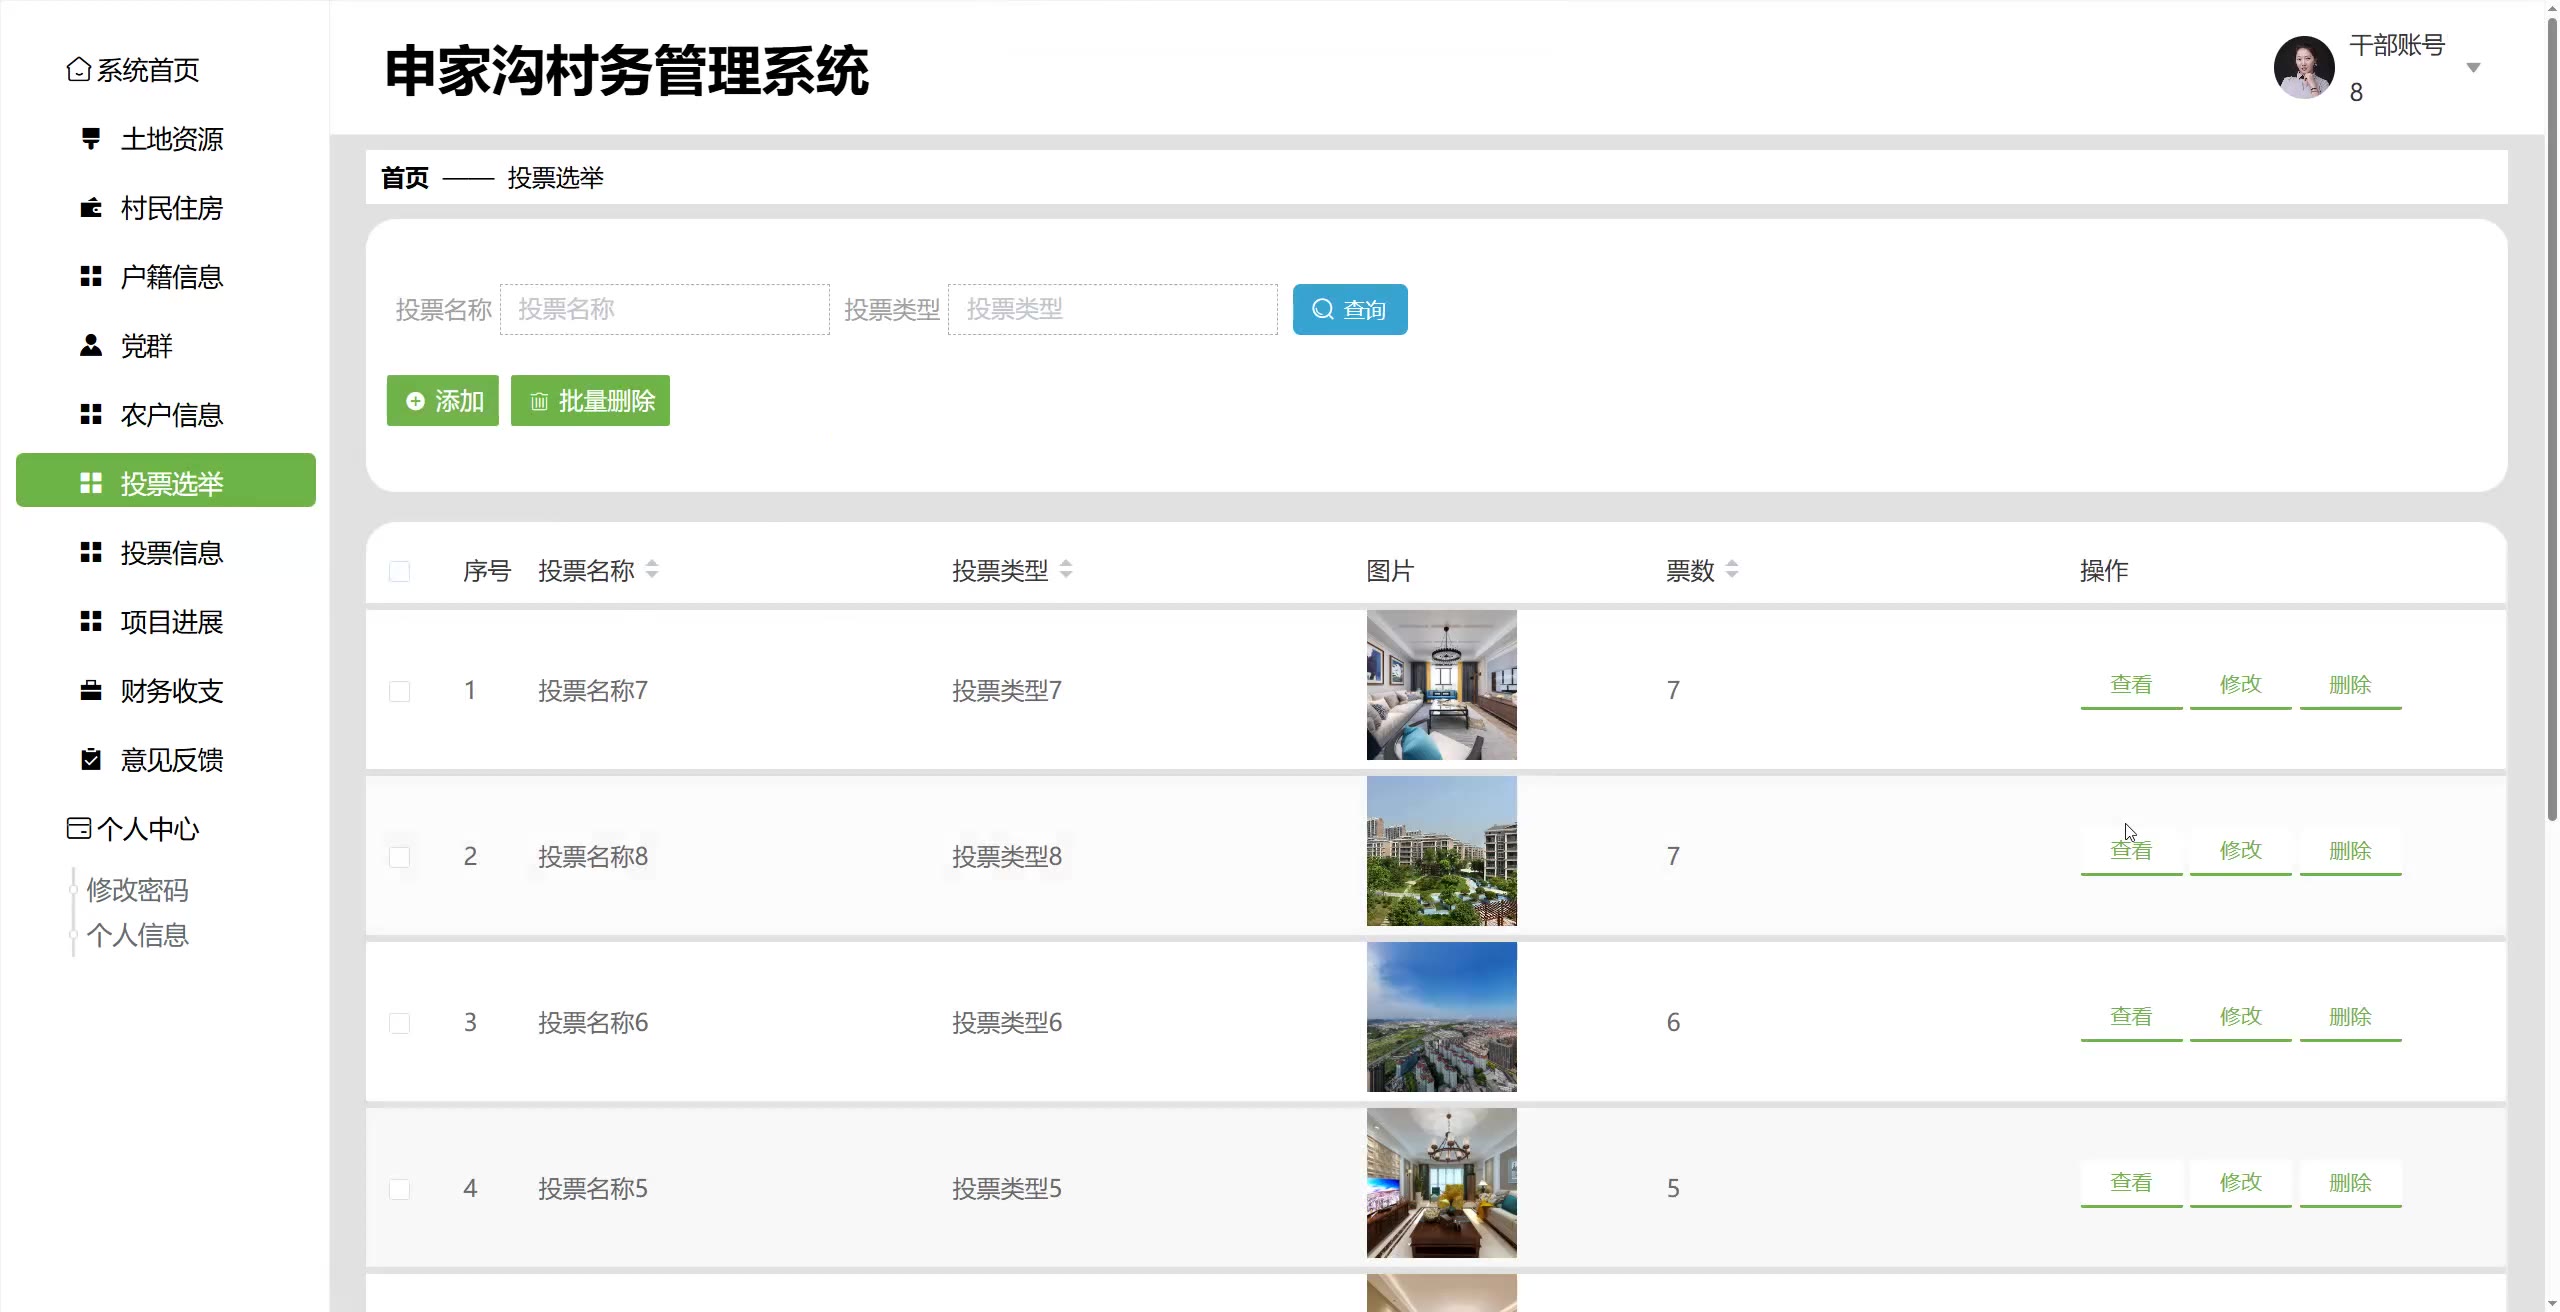Click the user avatar photo
Screen dimensions: 2560x1312
click(2303, 68)
